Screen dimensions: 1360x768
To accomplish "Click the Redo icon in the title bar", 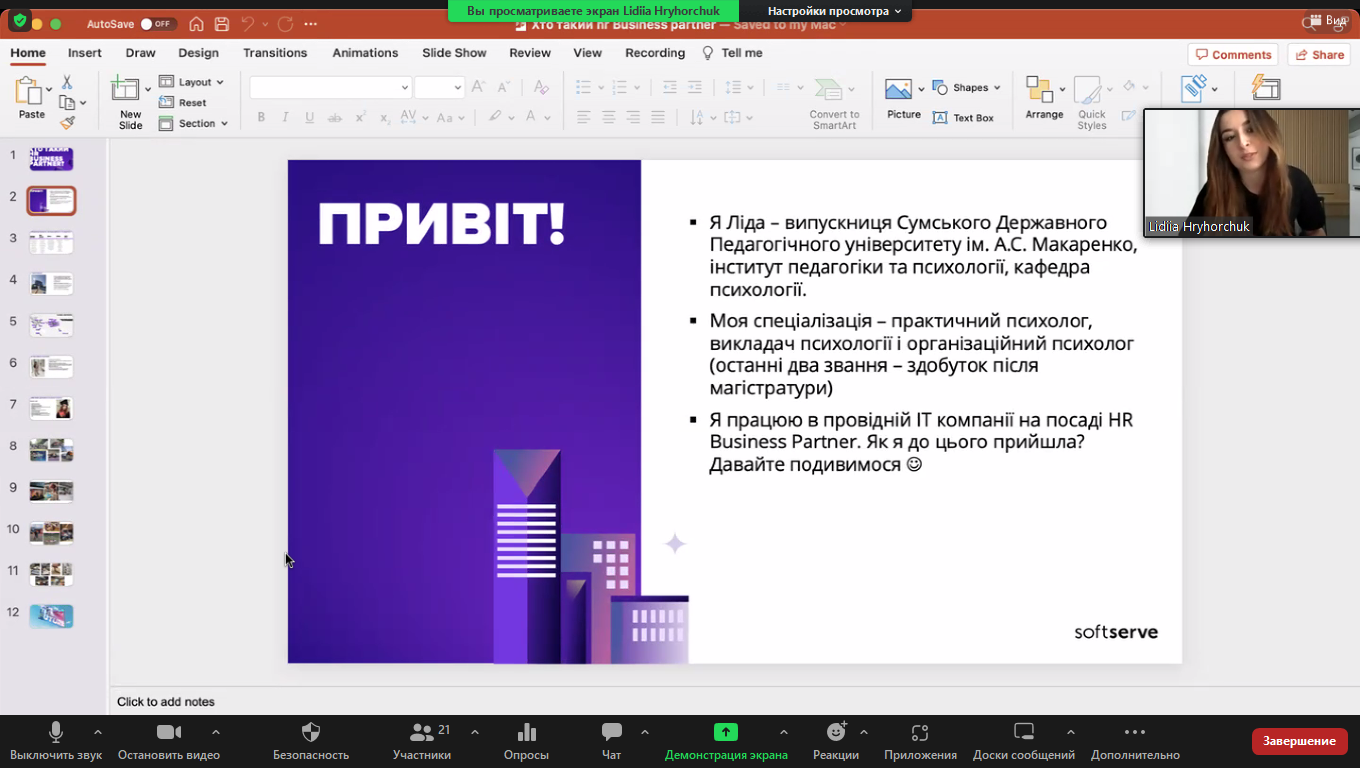I will [x=285, y=24].
